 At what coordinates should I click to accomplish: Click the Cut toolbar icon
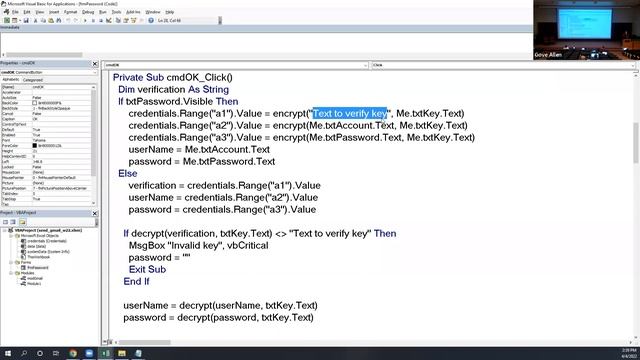pos(36,20)
